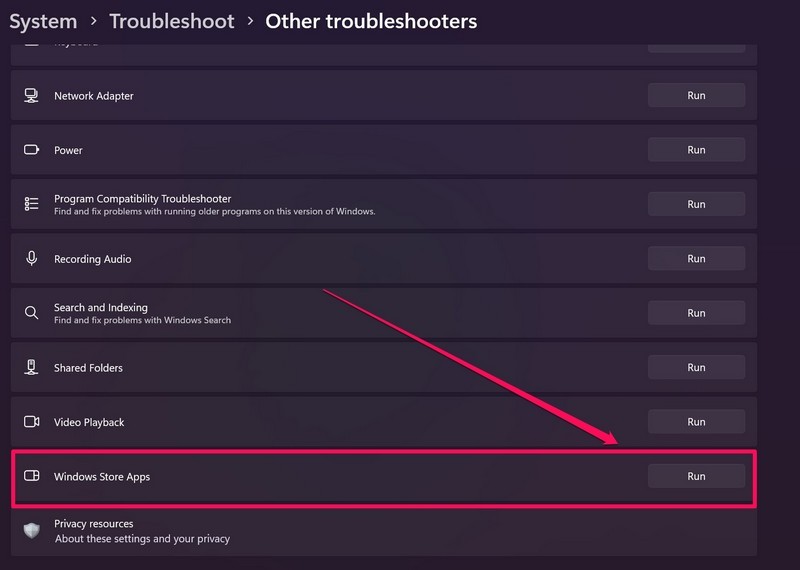Click the Video Playback camera icon
Viewport: 800px width, 570px height.
pos(31,422)
